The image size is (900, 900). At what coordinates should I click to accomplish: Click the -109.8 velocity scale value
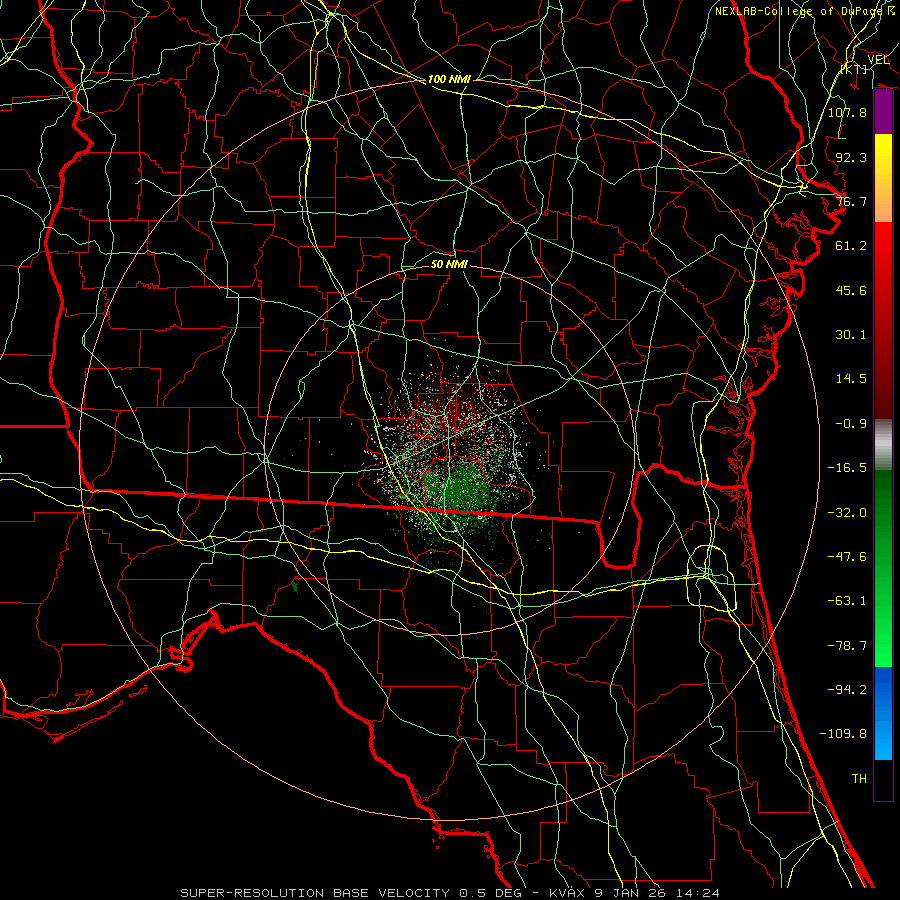(843, 734)
